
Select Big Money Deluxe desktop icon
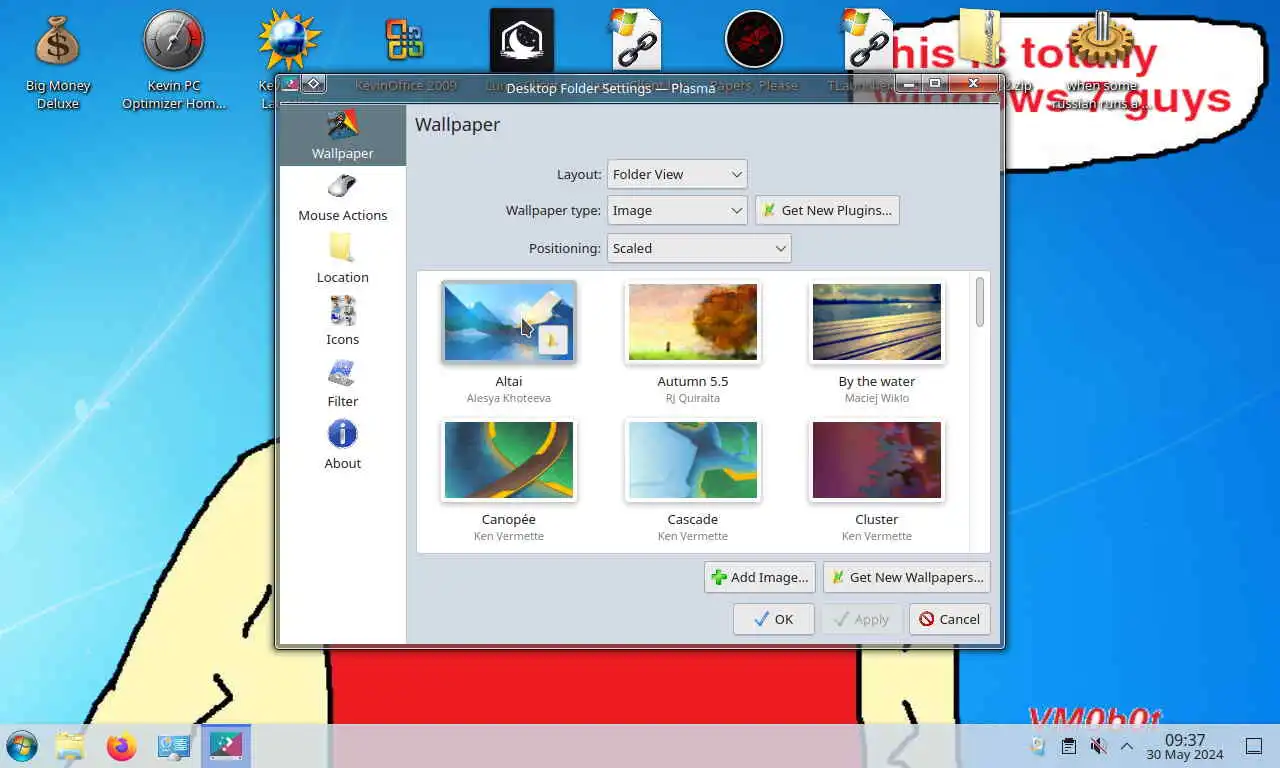click(58, 60)
